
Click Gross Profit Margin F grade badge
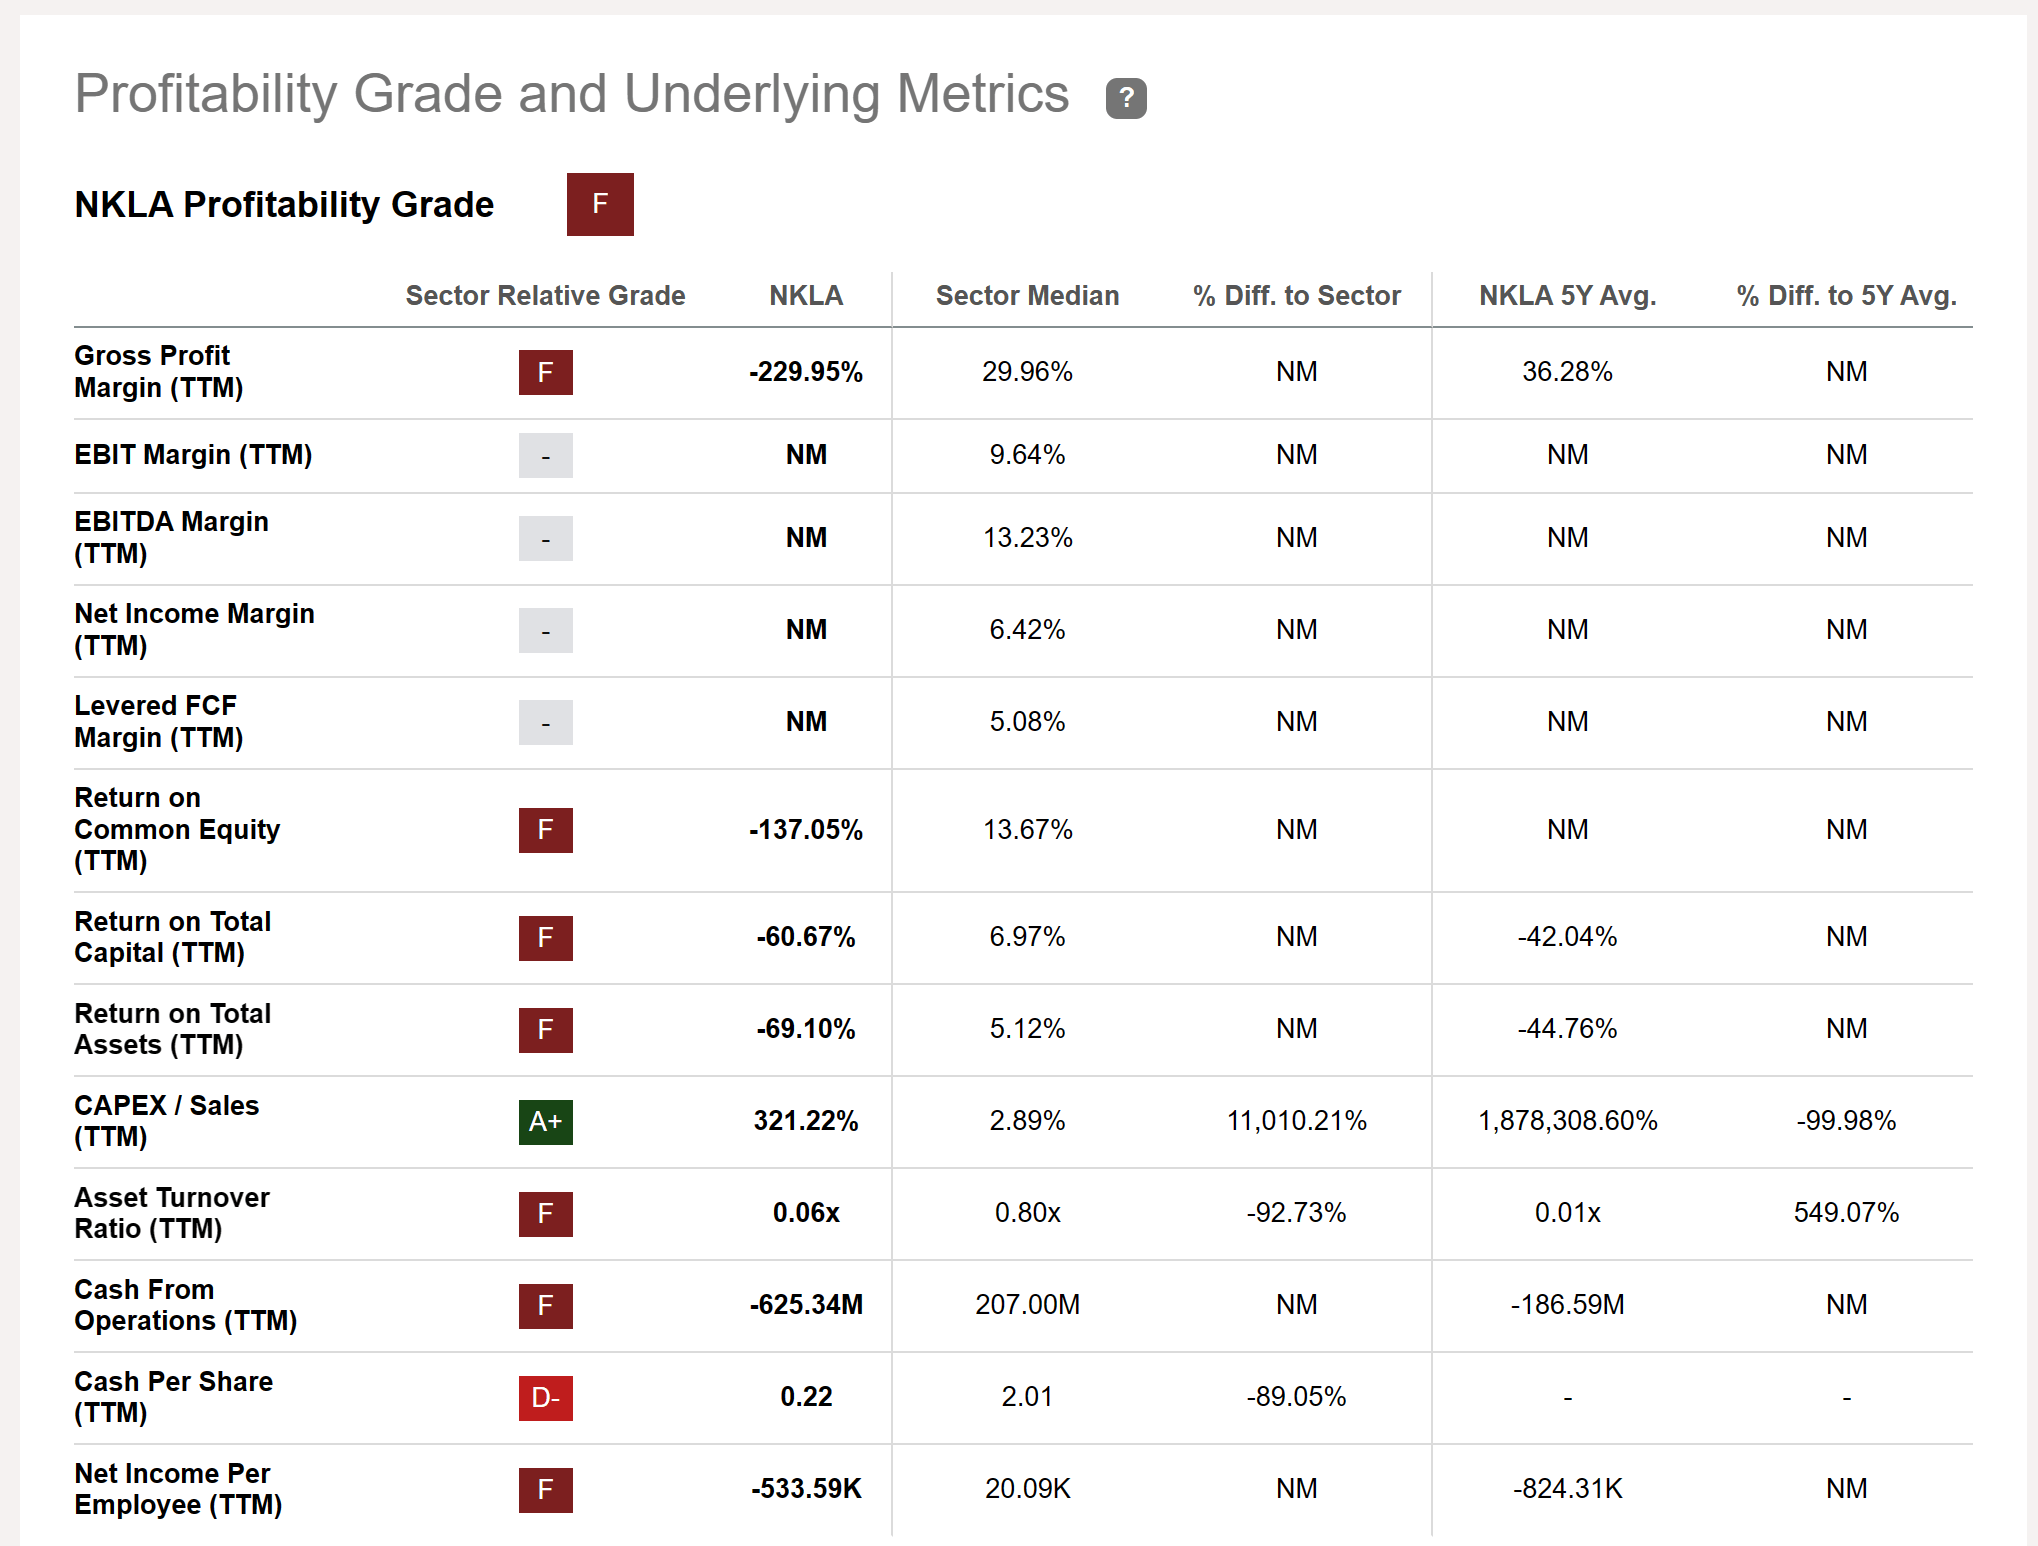545,372
